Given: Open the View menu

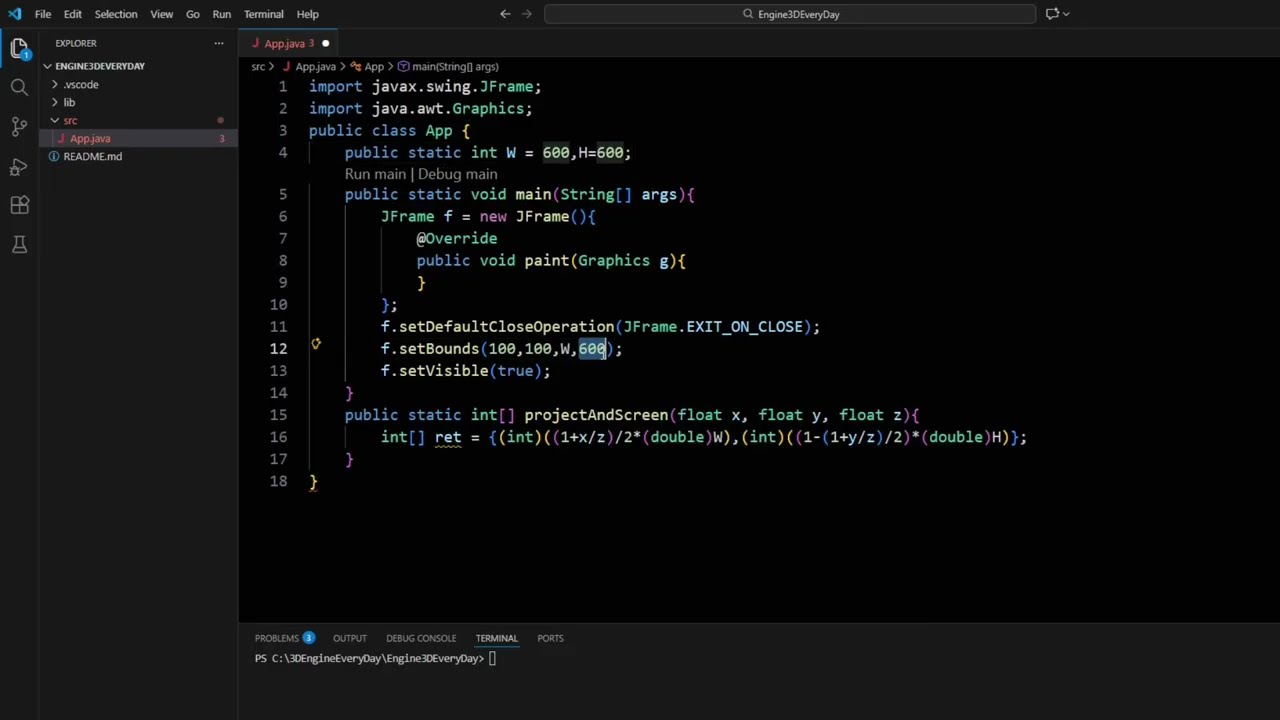Looking at the screenshot, I should click(x=161, y=14).
